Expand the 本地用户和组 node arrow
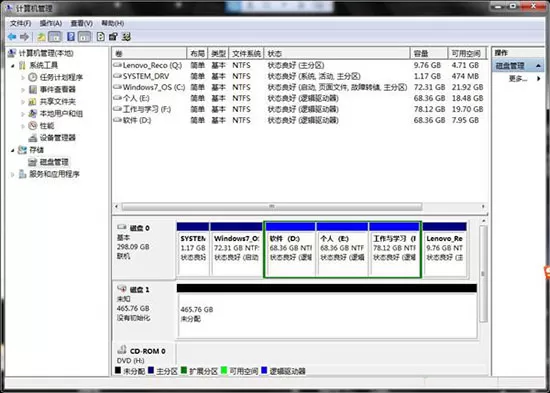The image size is (550, 393). pos(23,114)
